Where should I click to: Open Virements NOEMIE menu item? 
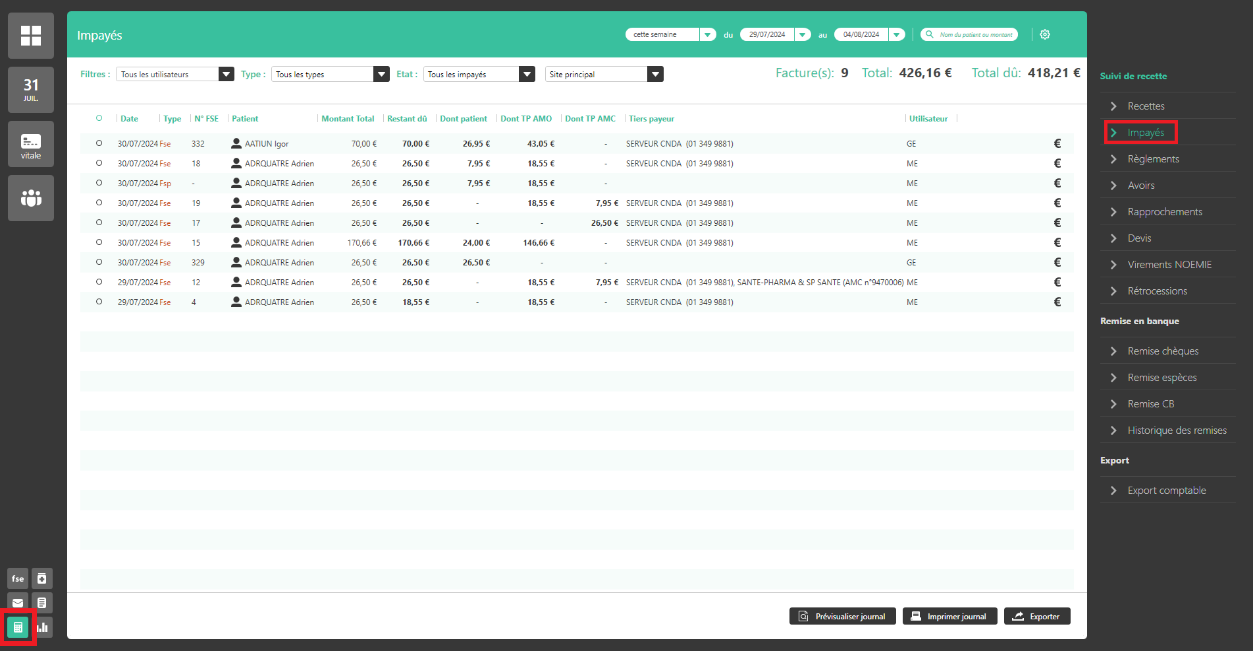1169,265
